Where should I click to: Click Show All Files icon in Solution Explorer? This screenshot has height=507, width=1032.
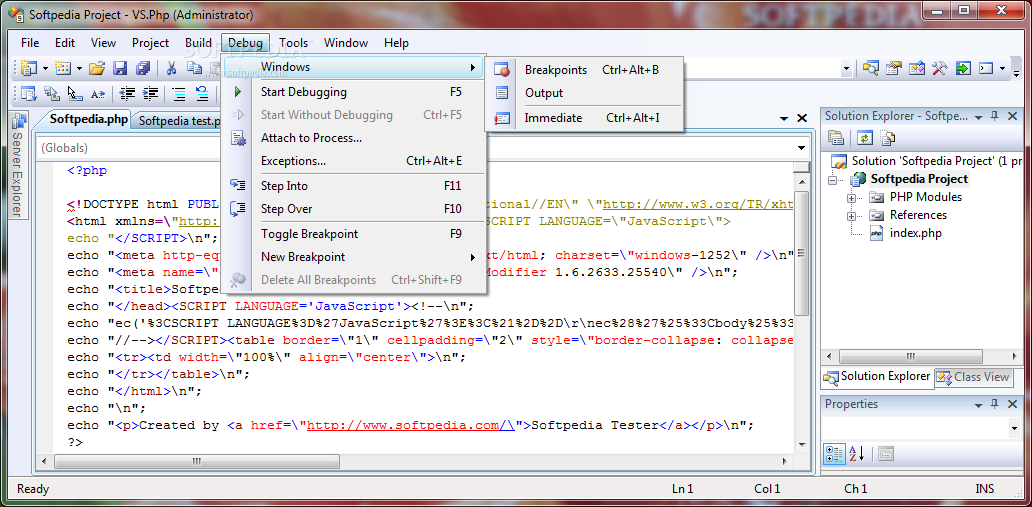pyautogui.click(x=888, y=138)
